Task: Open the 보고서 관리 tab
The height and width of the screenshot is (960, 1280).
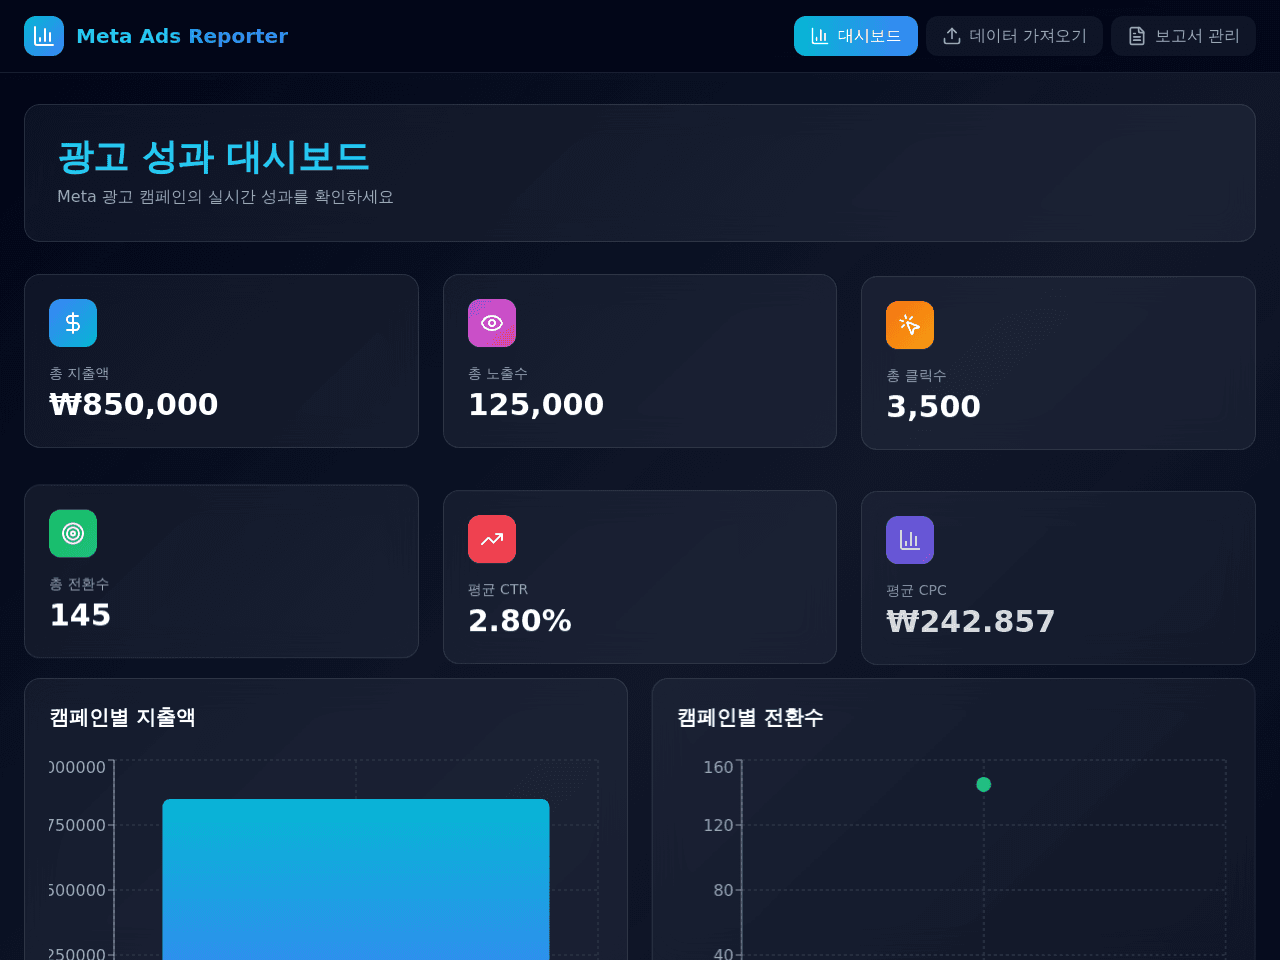Action: 1183,36
